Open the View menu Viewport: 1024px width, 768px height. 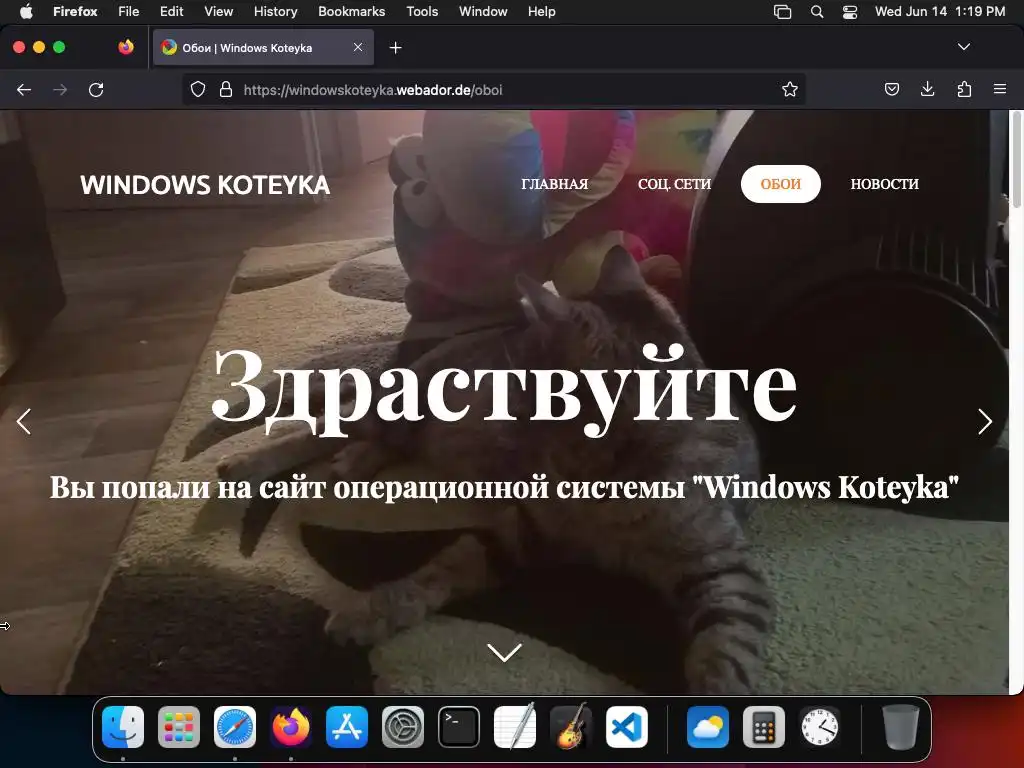[218, 11]
